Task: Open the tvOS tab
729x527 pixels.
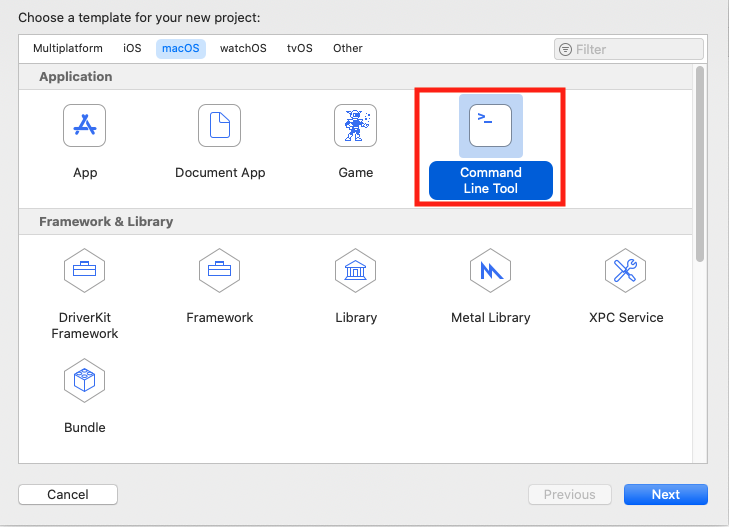Action: point(300,48)
